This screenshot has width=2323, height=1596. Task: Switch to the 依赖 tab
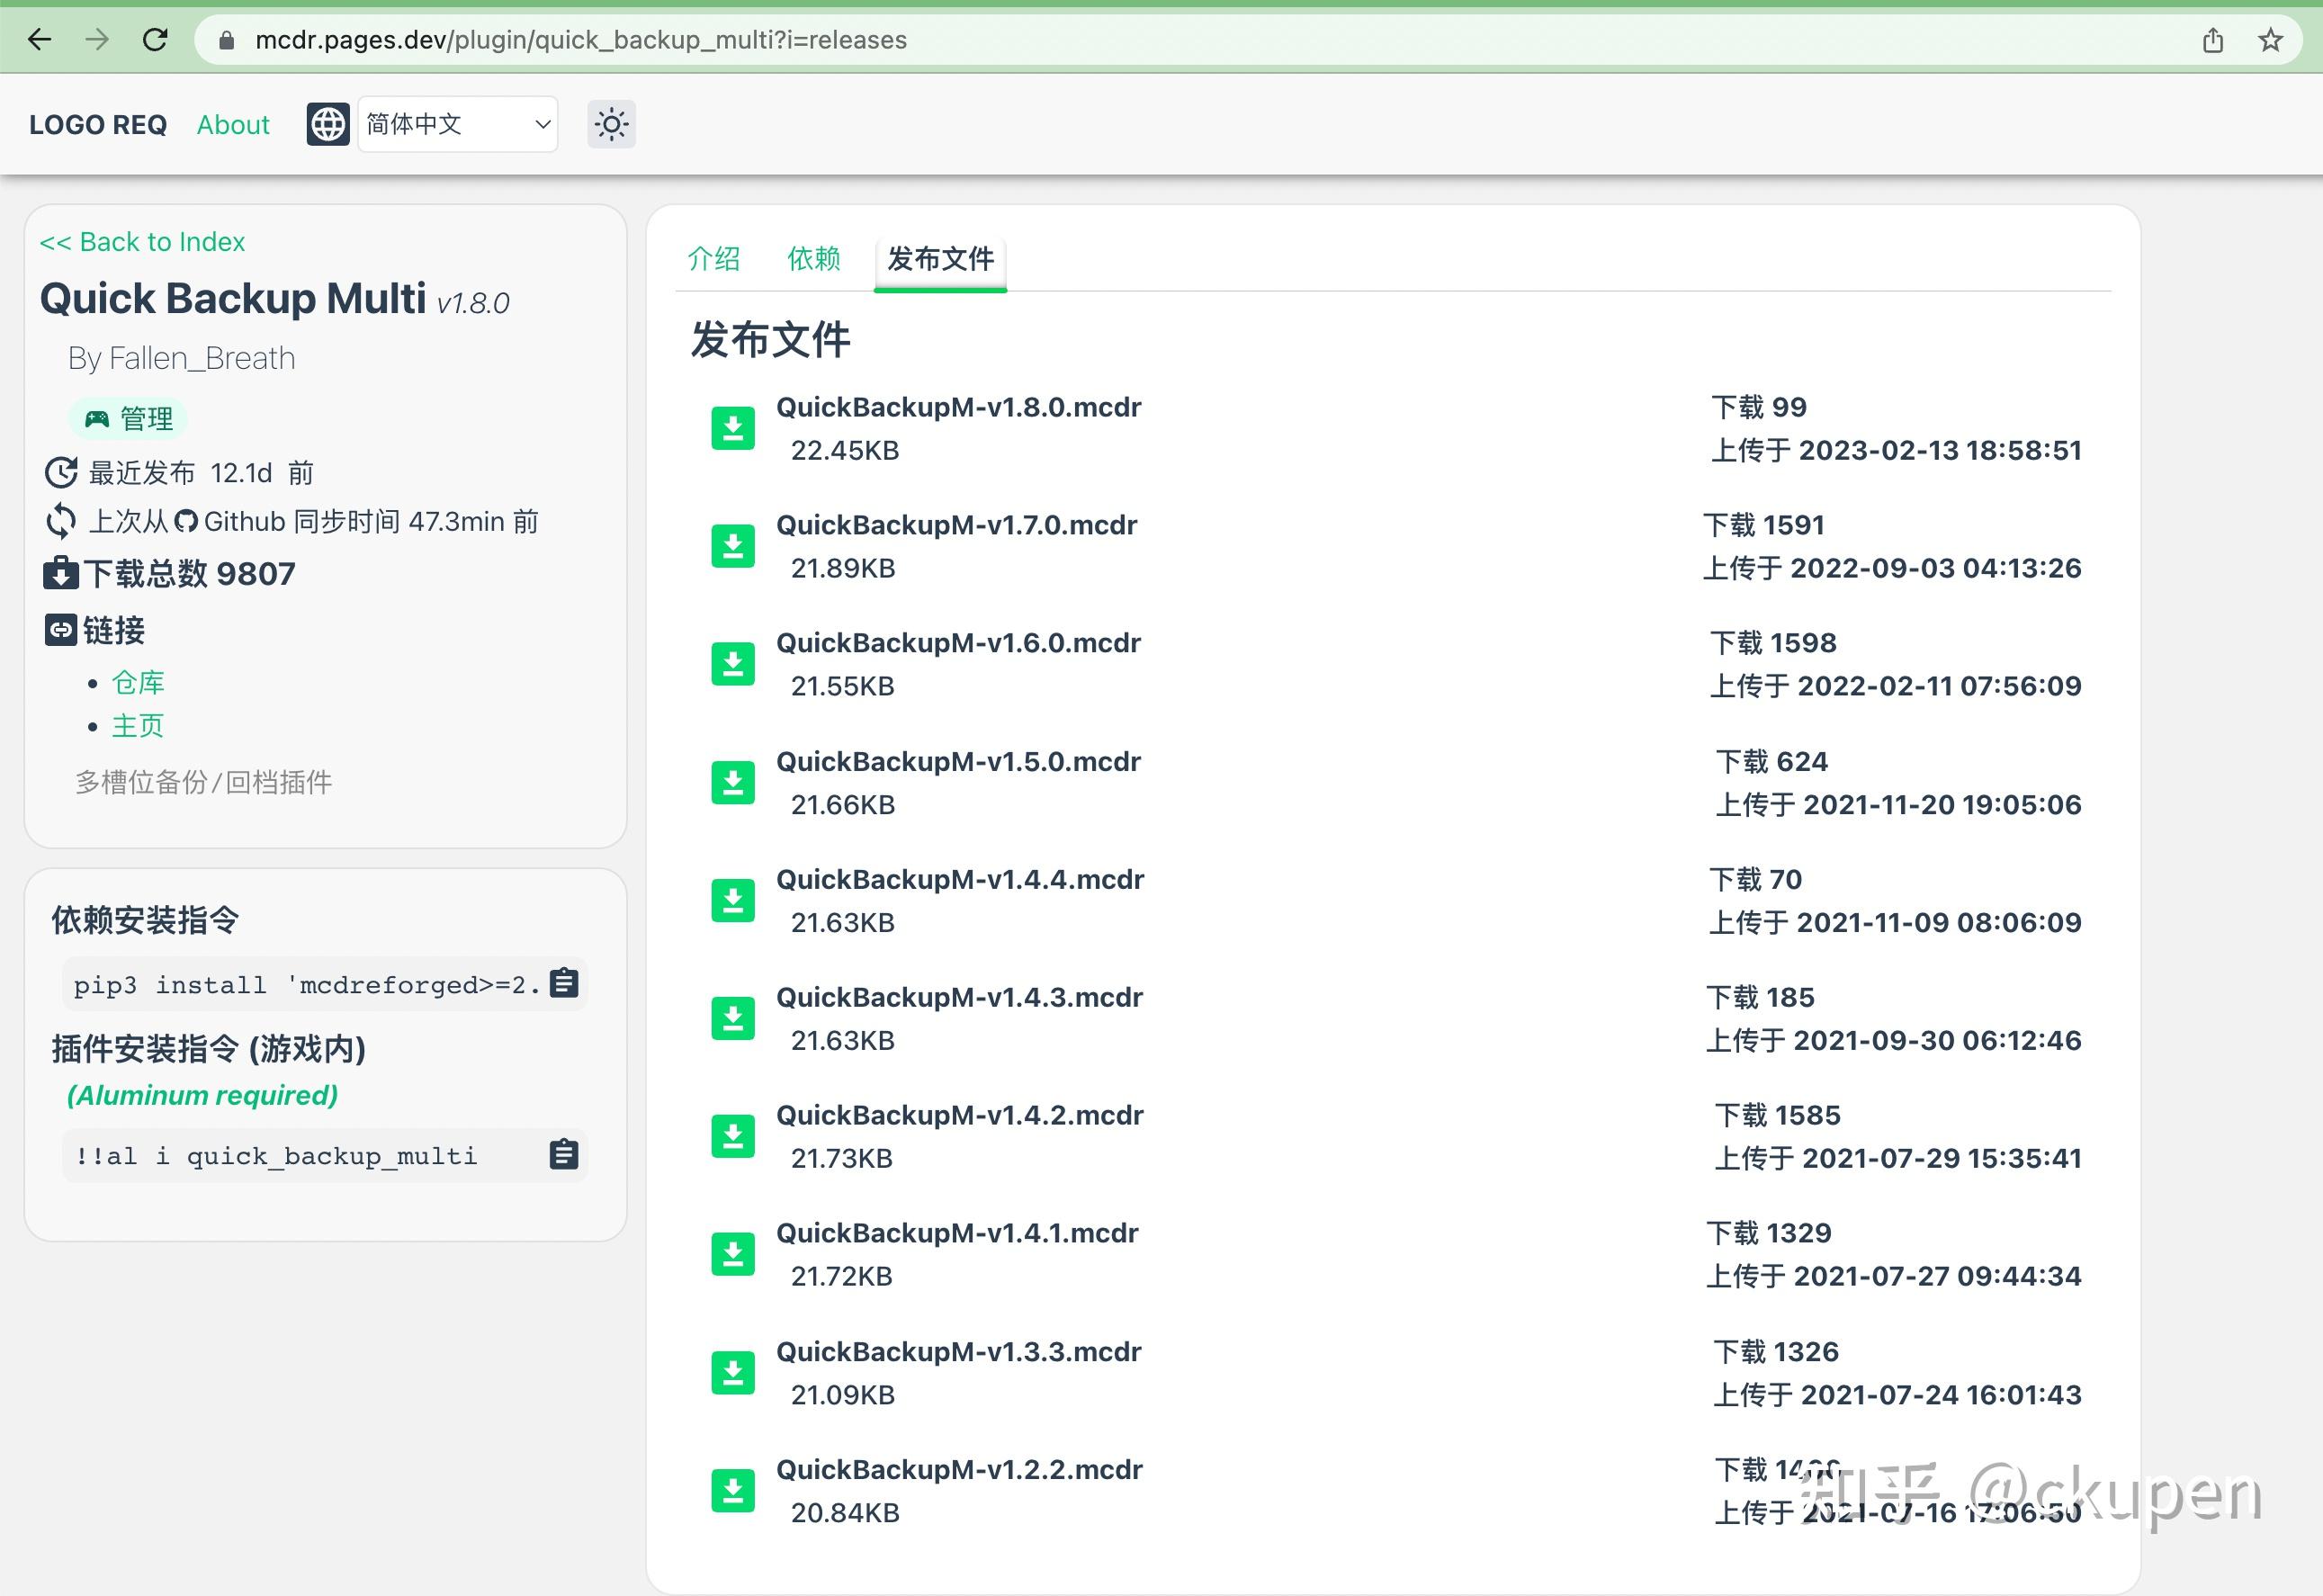tap(812, 259)
